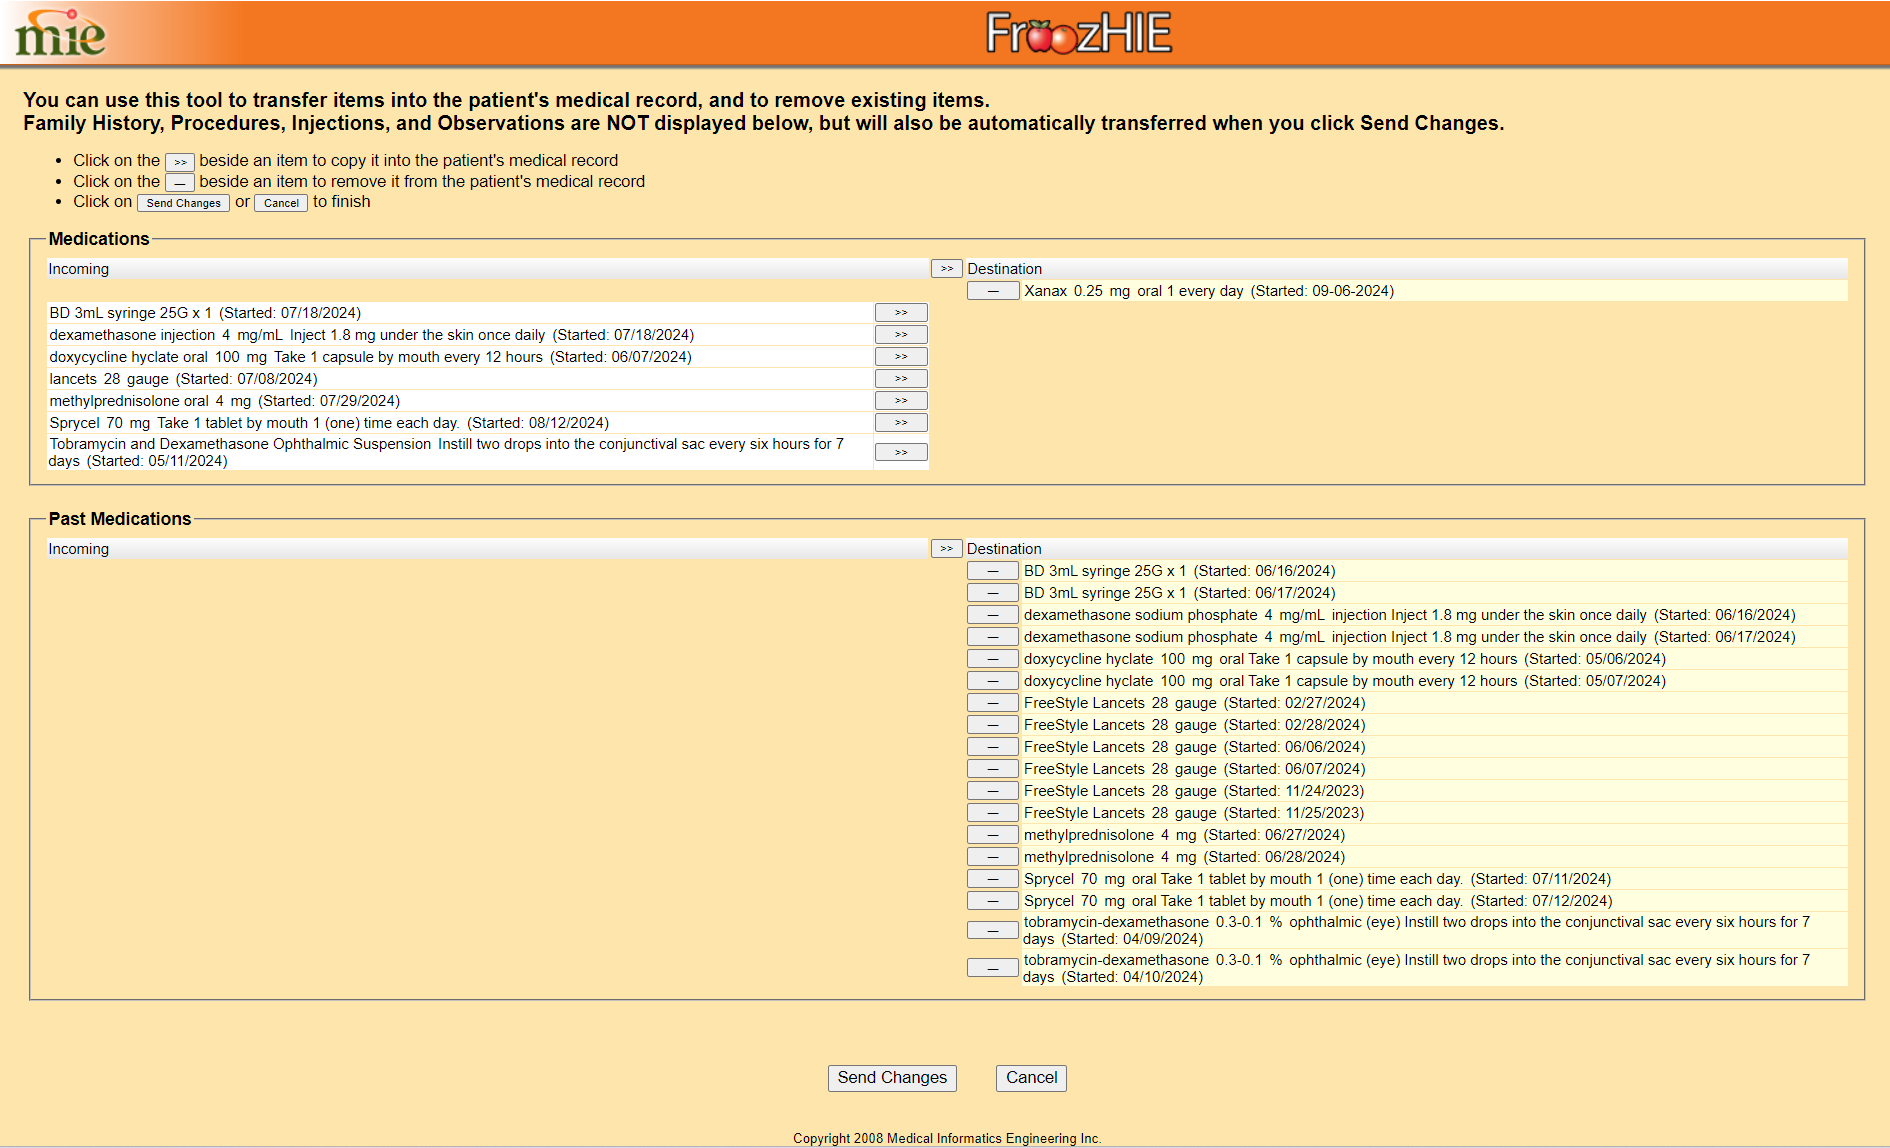Copy dexamethasone injection to destination

tap(900, 335)
